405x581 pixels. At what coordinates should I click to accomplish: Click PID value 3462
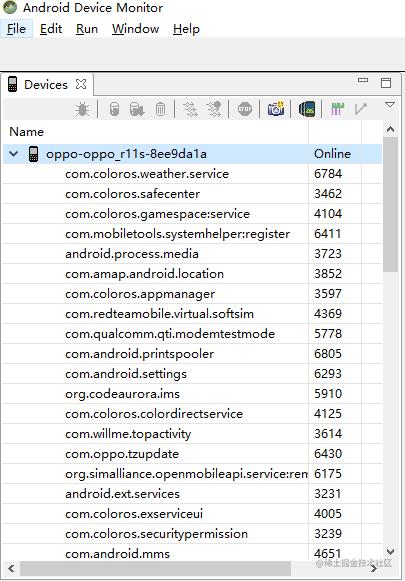328,194
